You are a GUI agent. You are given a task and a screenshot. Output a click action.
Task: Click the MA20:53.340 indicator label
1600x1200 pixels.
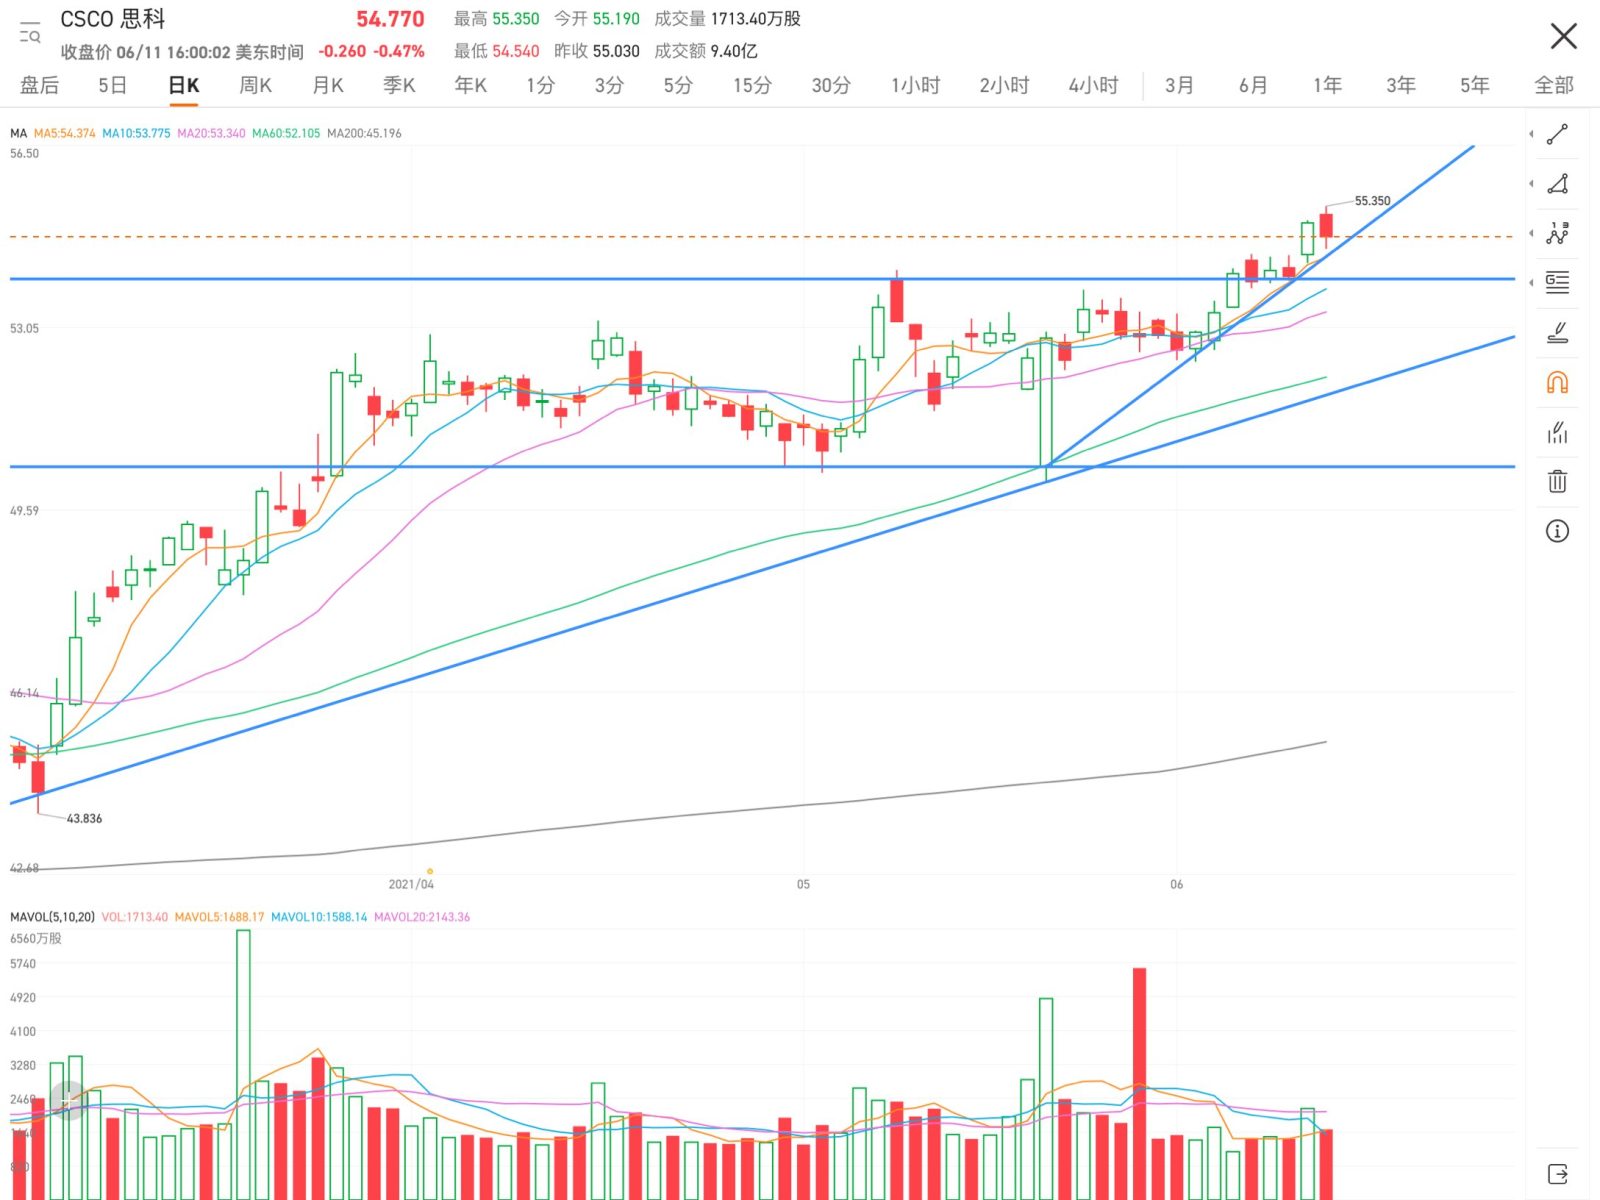(211, 133)
